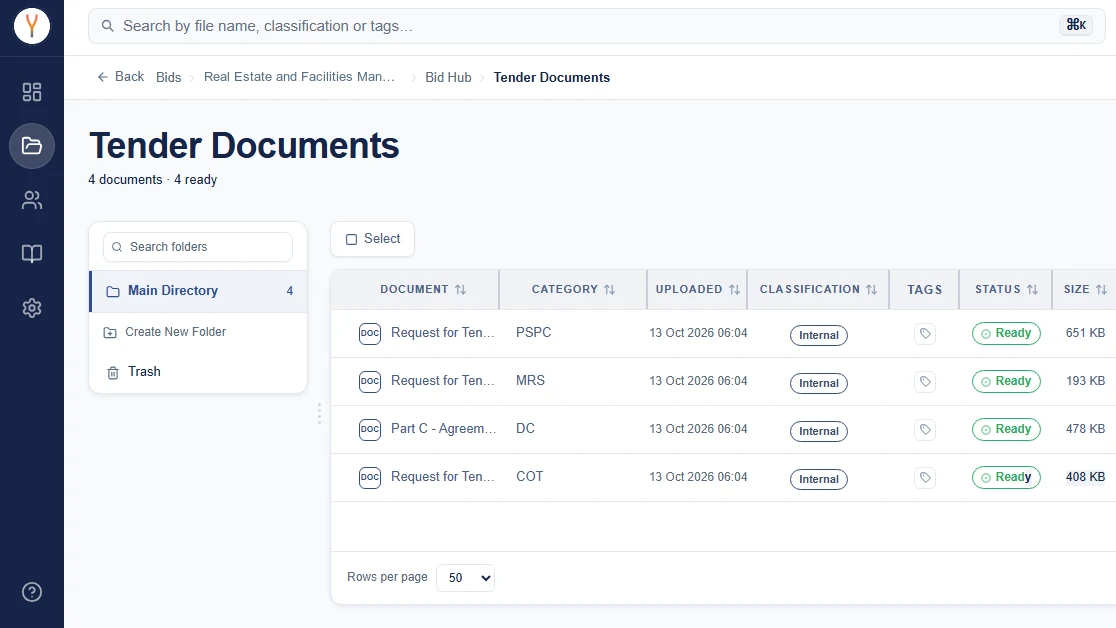The height and width of the screenshot is (628, 1116).
Task: Focus the top file search field
Action: [596, 26]
